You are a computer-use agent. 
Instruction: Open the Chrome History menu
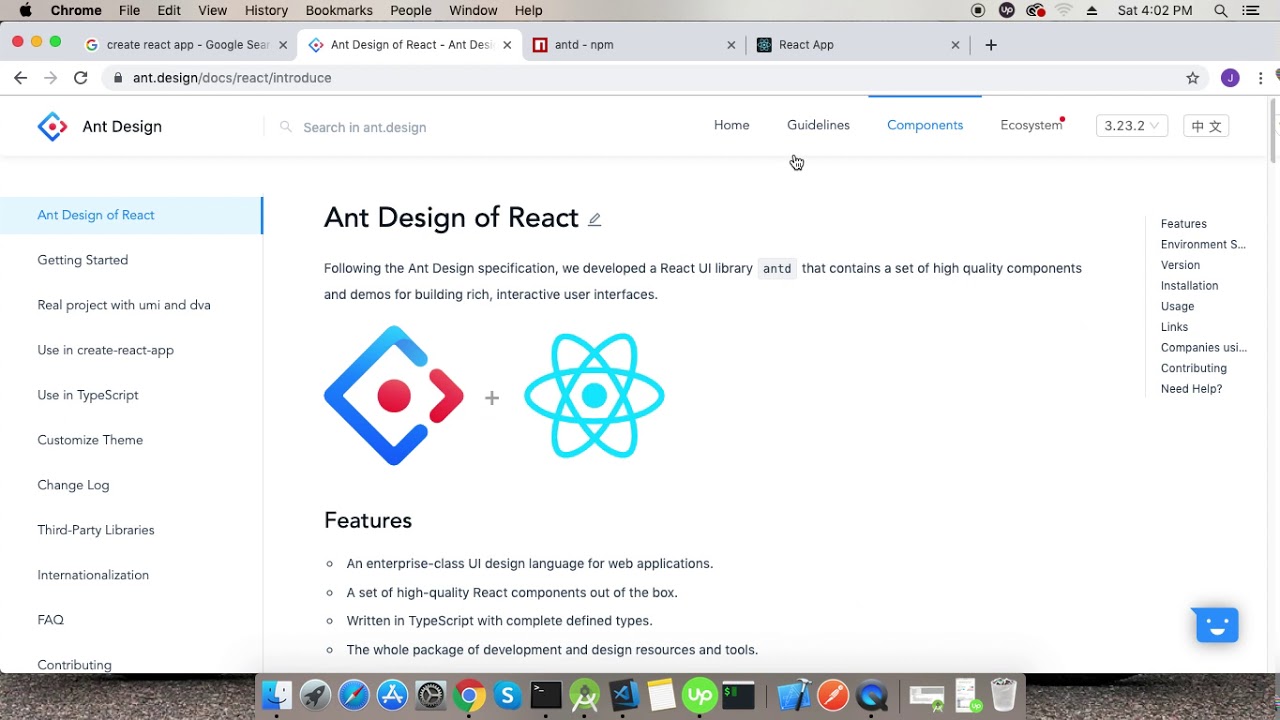click(266, 10)
